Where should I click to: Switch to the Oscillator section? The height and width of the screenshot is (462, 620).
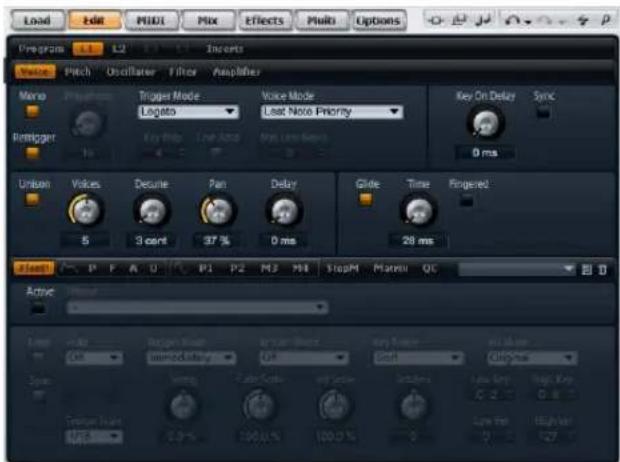coord(130,72)
